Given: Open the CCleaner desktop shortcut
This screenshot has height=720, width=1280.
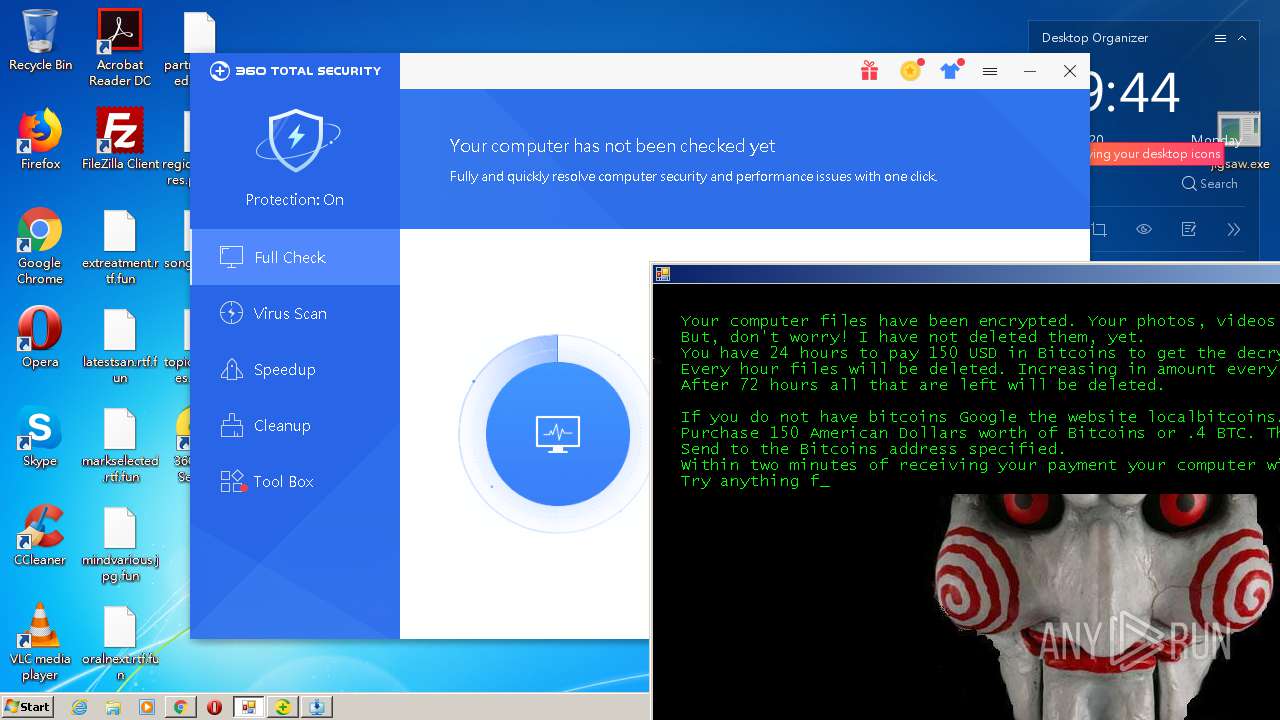Looking at the screenshot, I should [40, 536].
